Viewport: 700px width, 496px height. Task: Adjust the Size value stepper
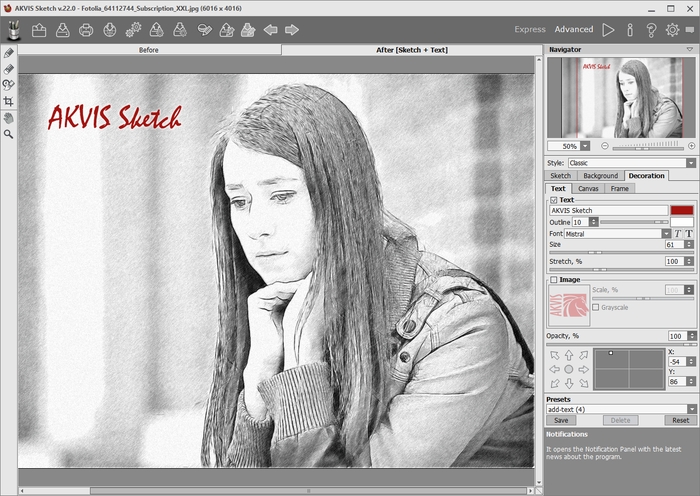689,244
